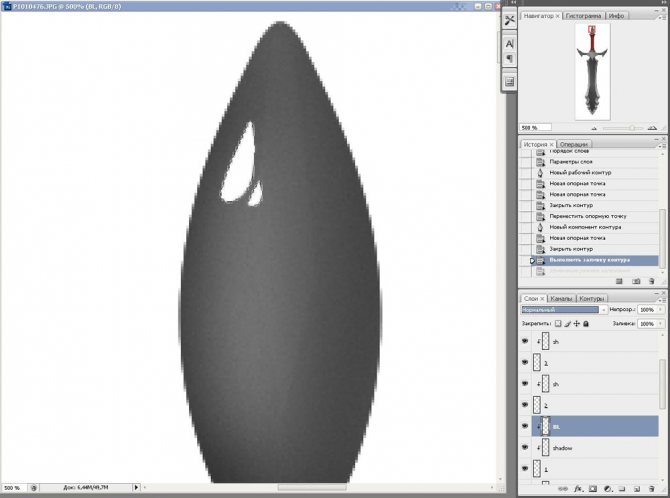Select history state Новый рабочий контур
This screenshot has width=670, height=498.
(x=596, y=172)
